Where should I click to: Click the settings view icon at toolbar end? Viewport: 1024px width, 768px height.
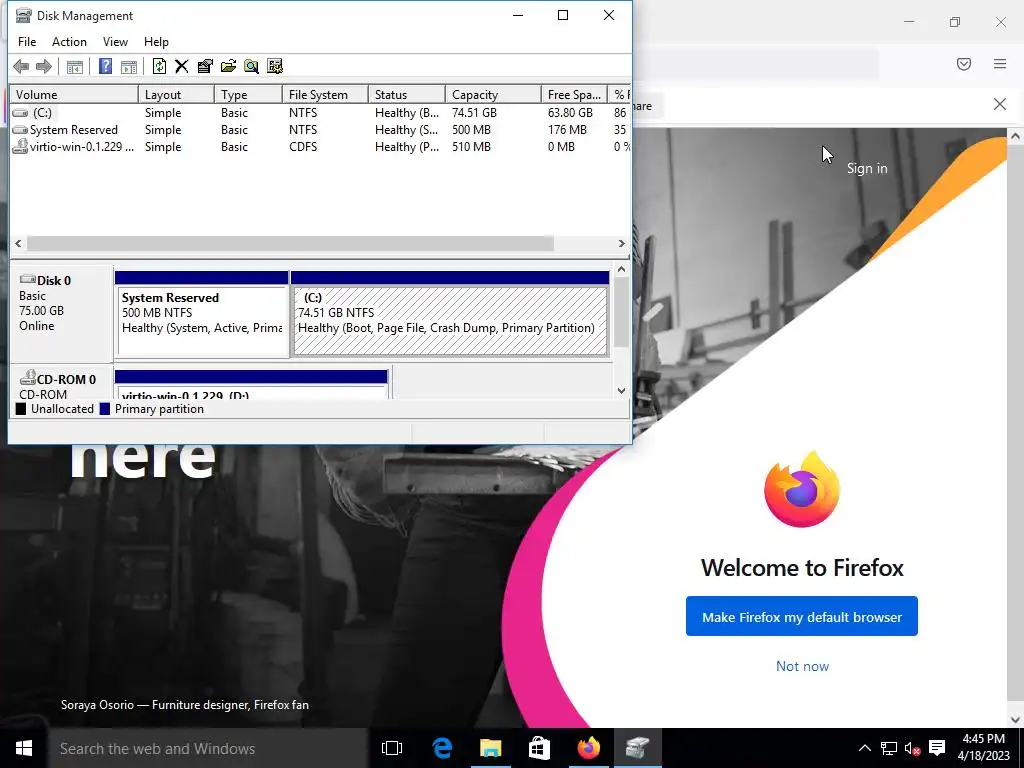pyautogui.click(x=275, y=66)
